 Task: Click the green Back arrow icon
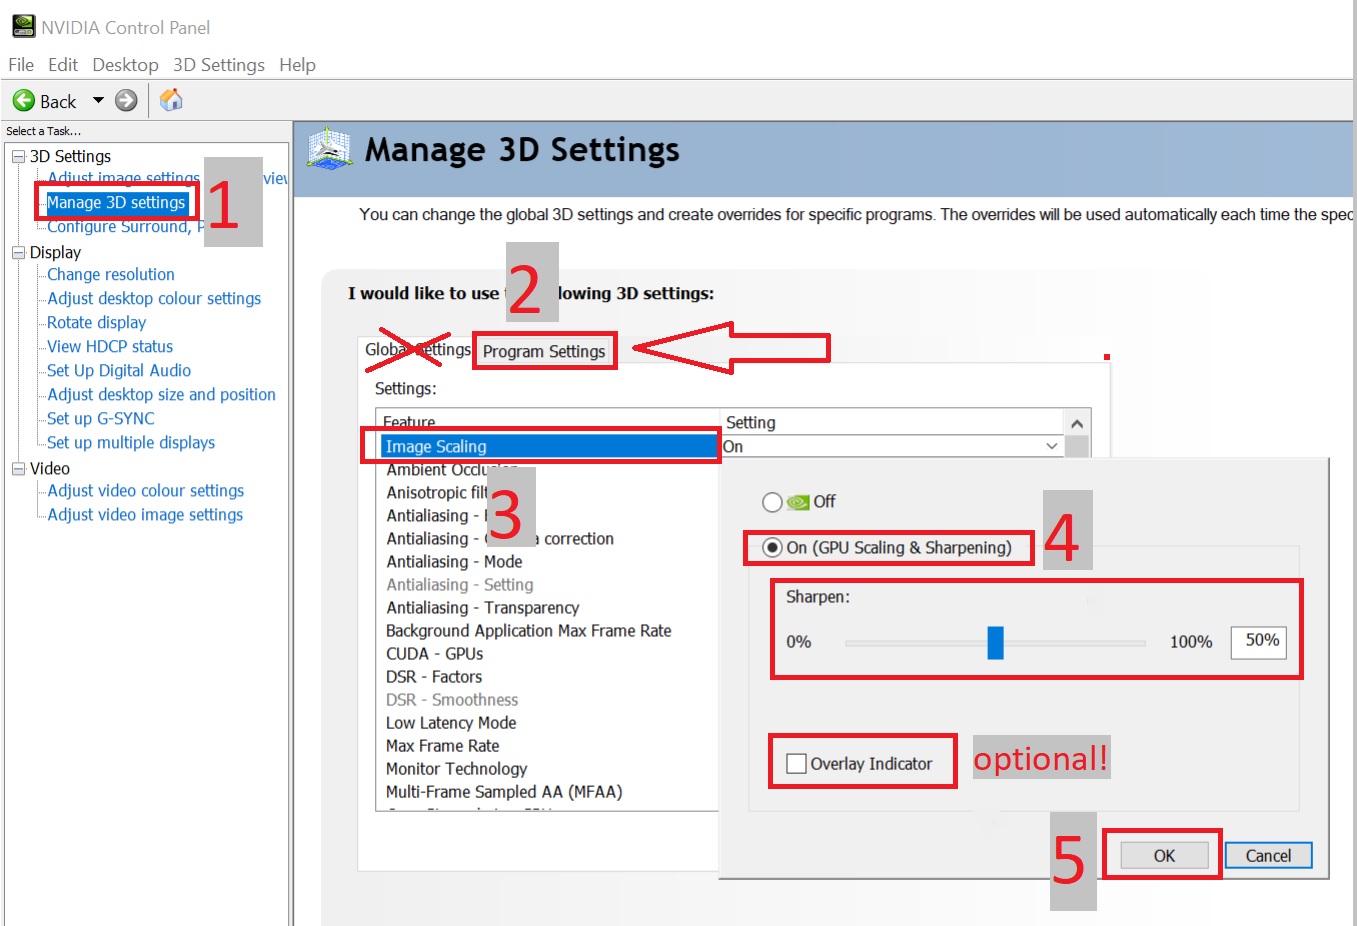(23, 100)
